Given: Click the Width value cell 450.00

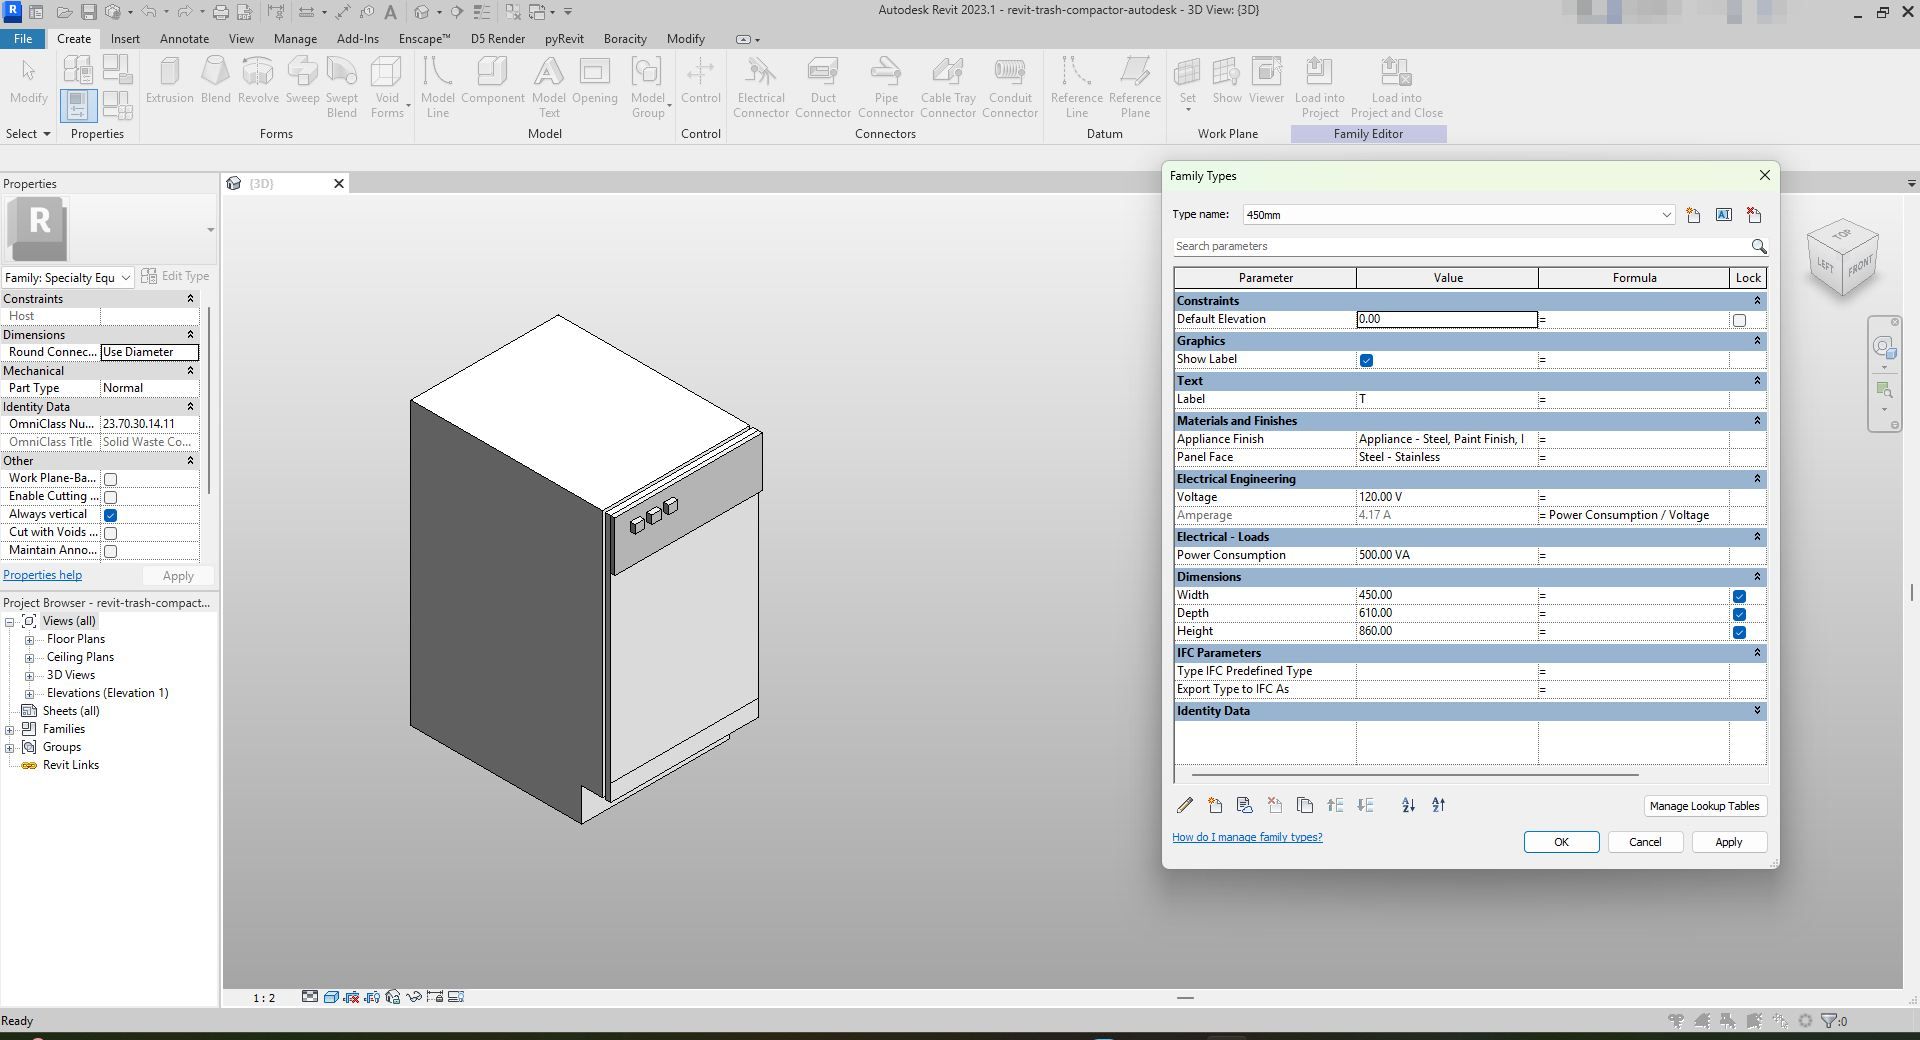Looking at the screenshot, I should click(1446, 595).
